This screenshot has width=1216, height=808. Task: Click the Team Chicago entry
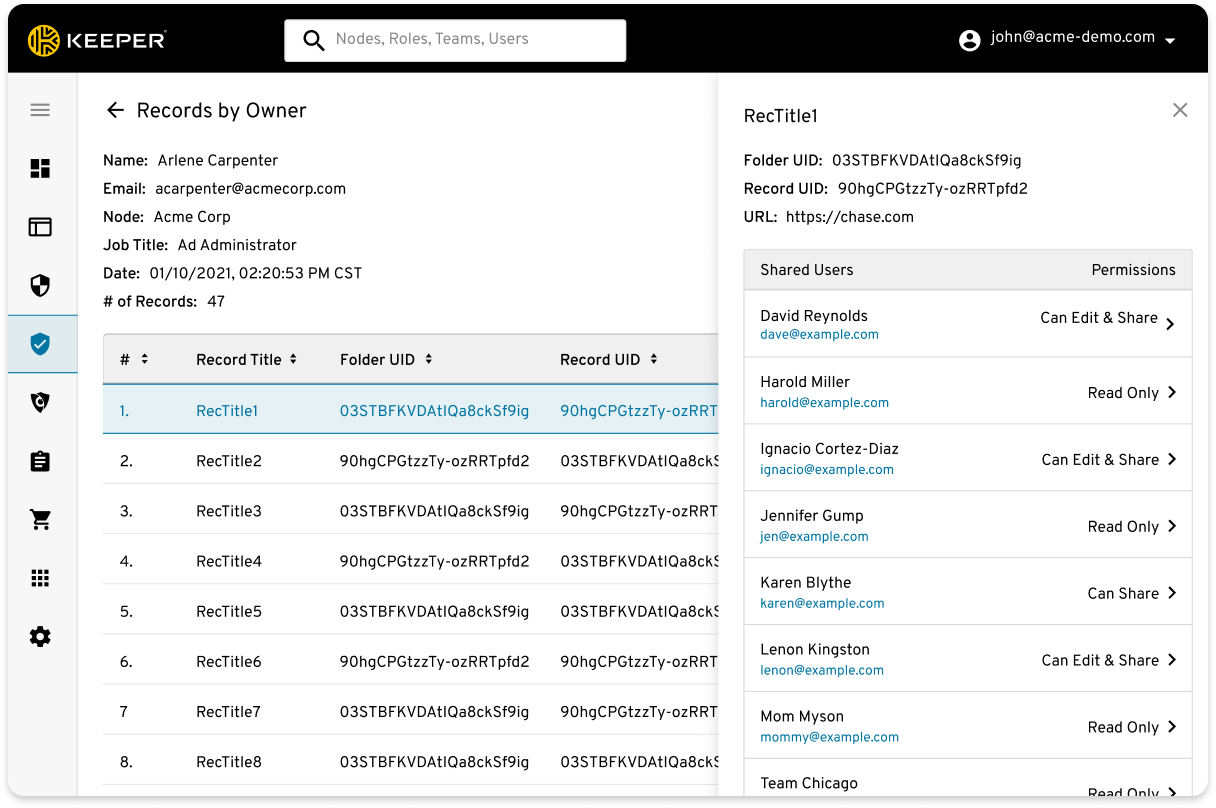pos(808,783)
